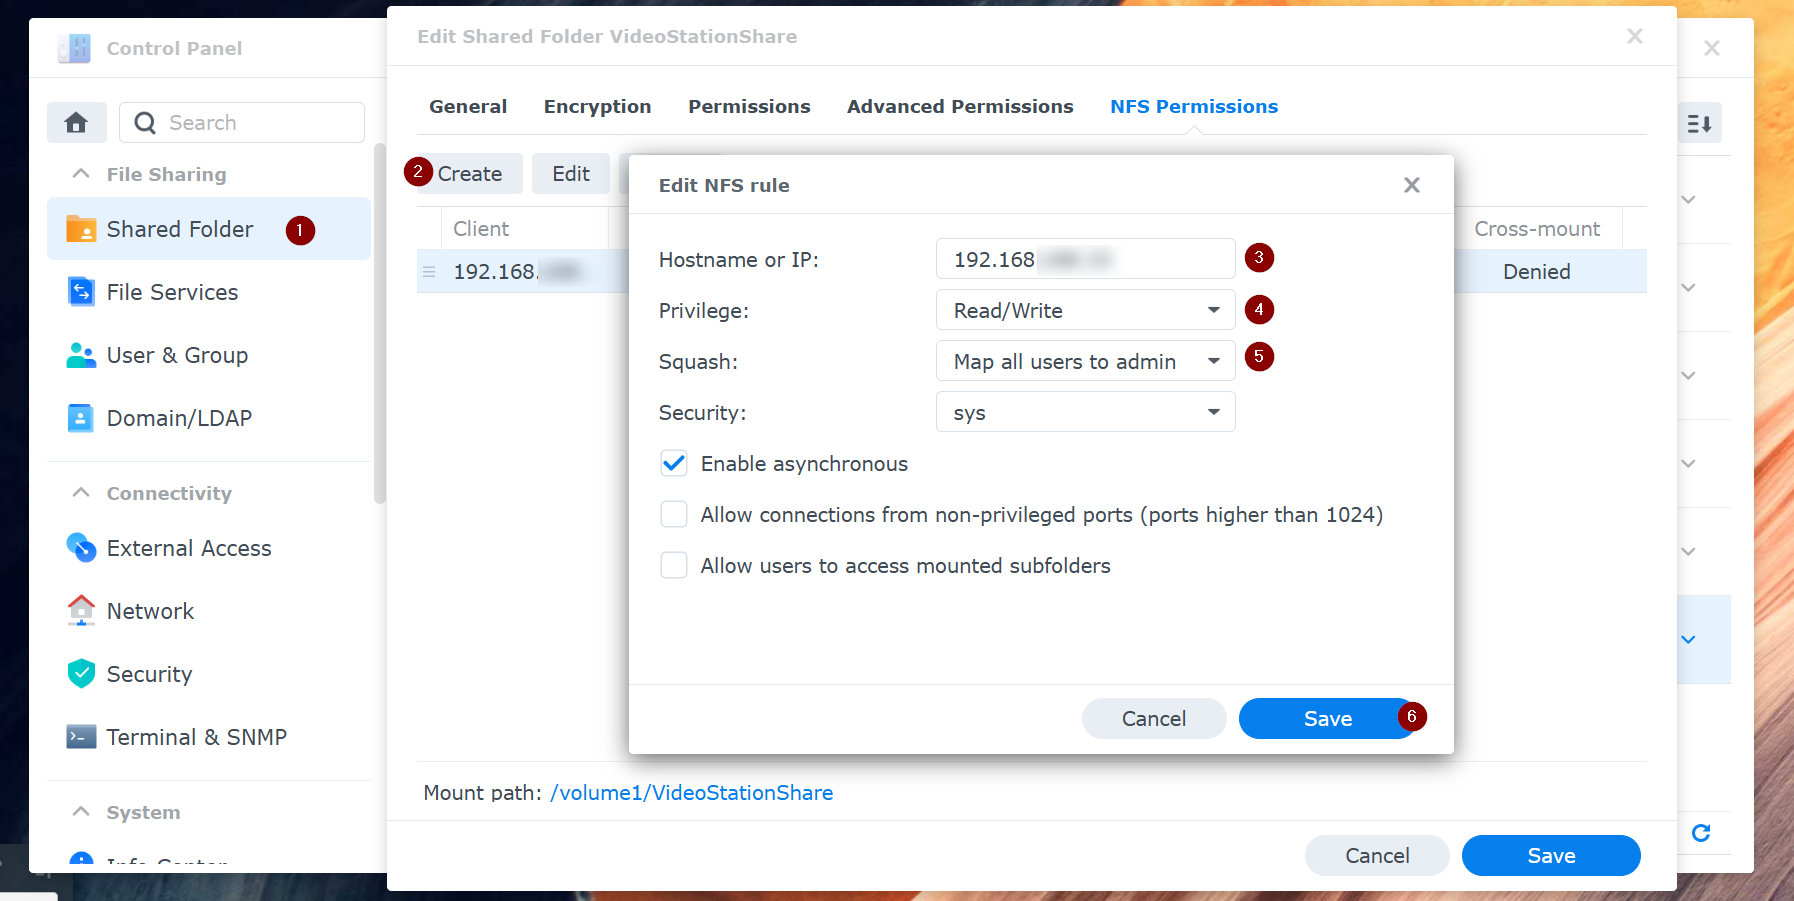
Task: Click the Hostname or IP input field
Action: point(1086,259)
